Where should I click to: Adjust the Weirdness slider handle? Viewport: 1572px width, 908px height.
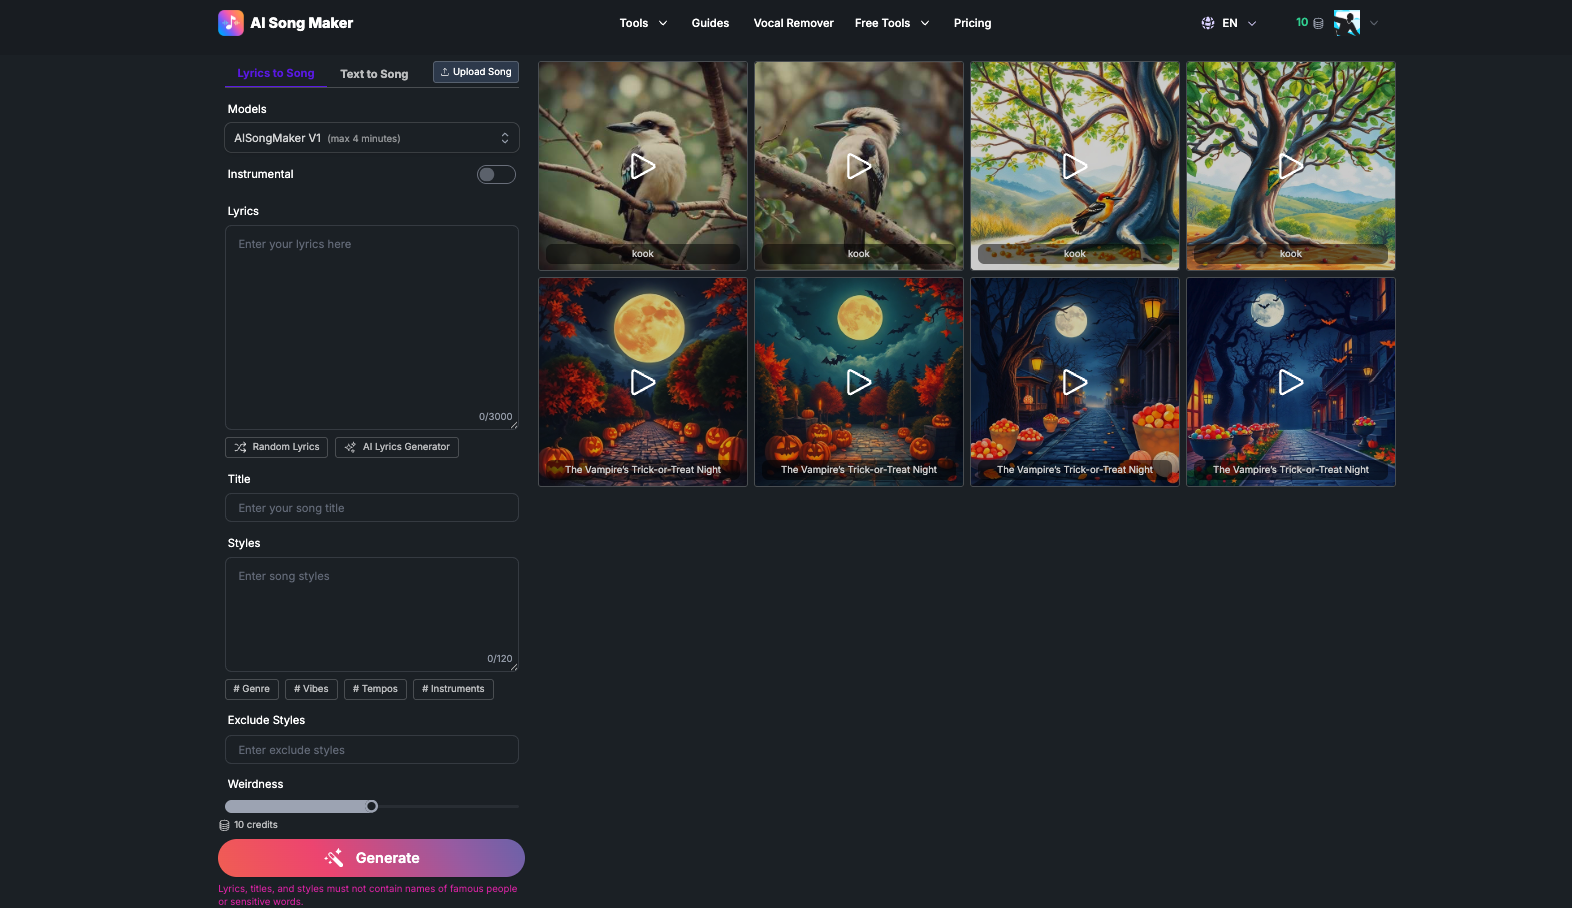[372, 806]
